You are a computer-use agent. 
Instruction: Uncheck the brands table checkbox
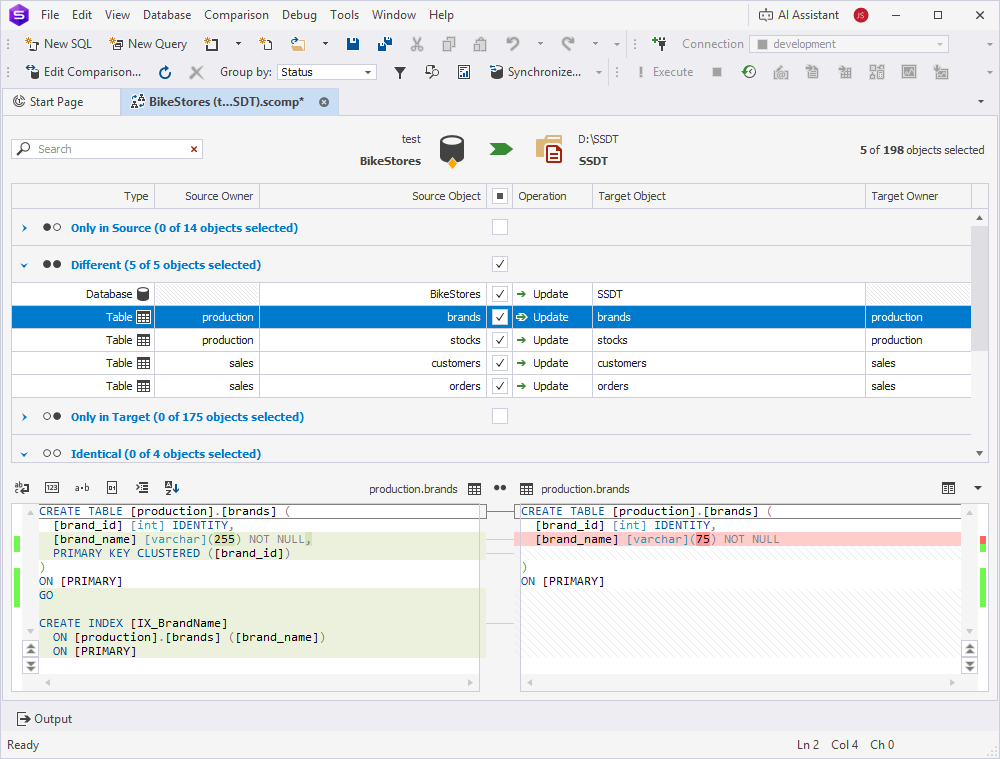pos(500,317)
